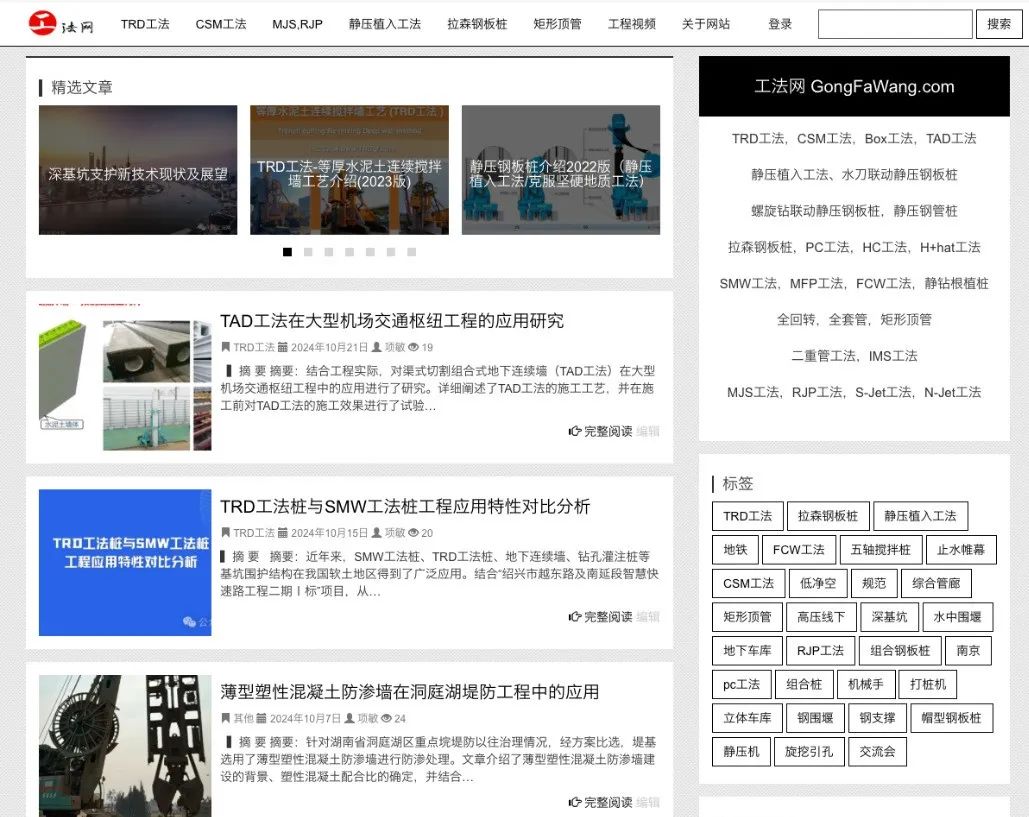Select the second carousel dot
Image resolution: width=1029 pixels, height=817 pixels.
pyautogui.click(x=308, y=252)
